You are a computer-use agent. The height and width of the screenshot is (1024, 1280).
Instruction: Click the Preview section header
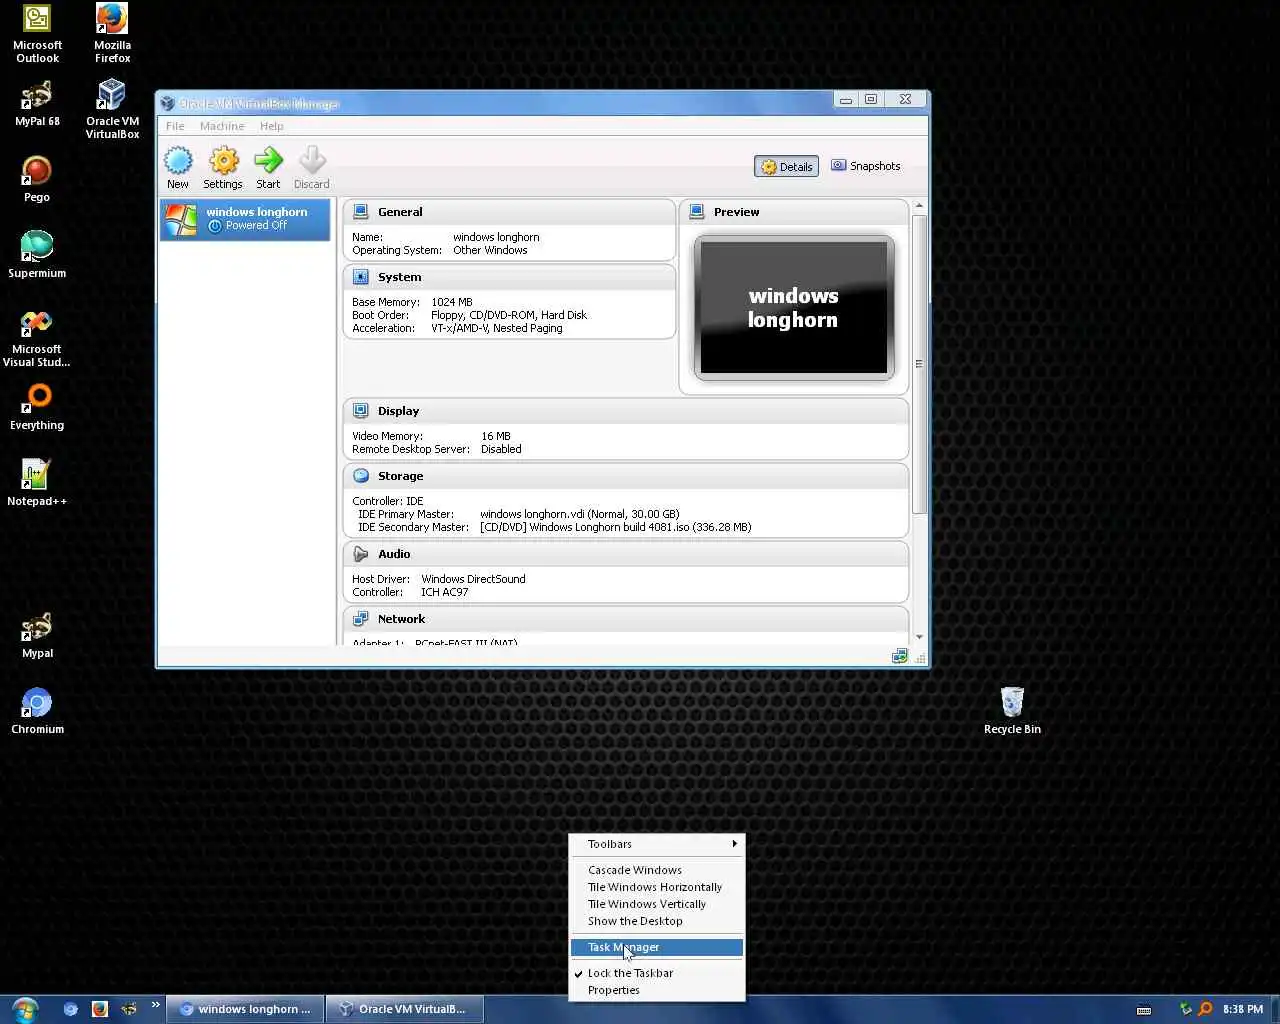click(794, 212)
